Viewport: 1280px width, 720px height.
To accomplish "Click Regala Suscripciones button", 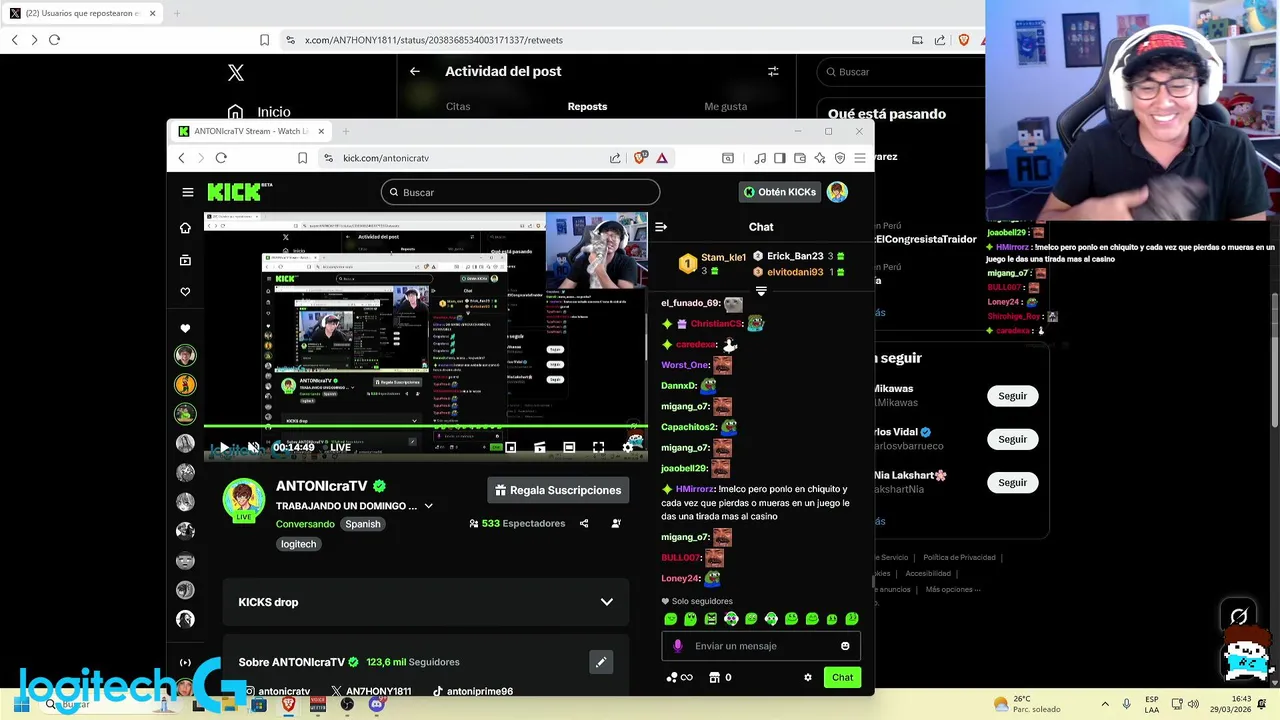I will 558,490.
